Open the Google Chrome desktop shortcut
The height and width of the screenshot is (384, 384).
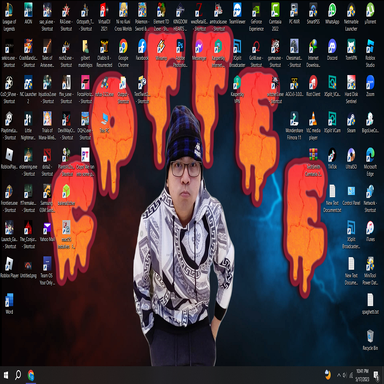(123, 53)
